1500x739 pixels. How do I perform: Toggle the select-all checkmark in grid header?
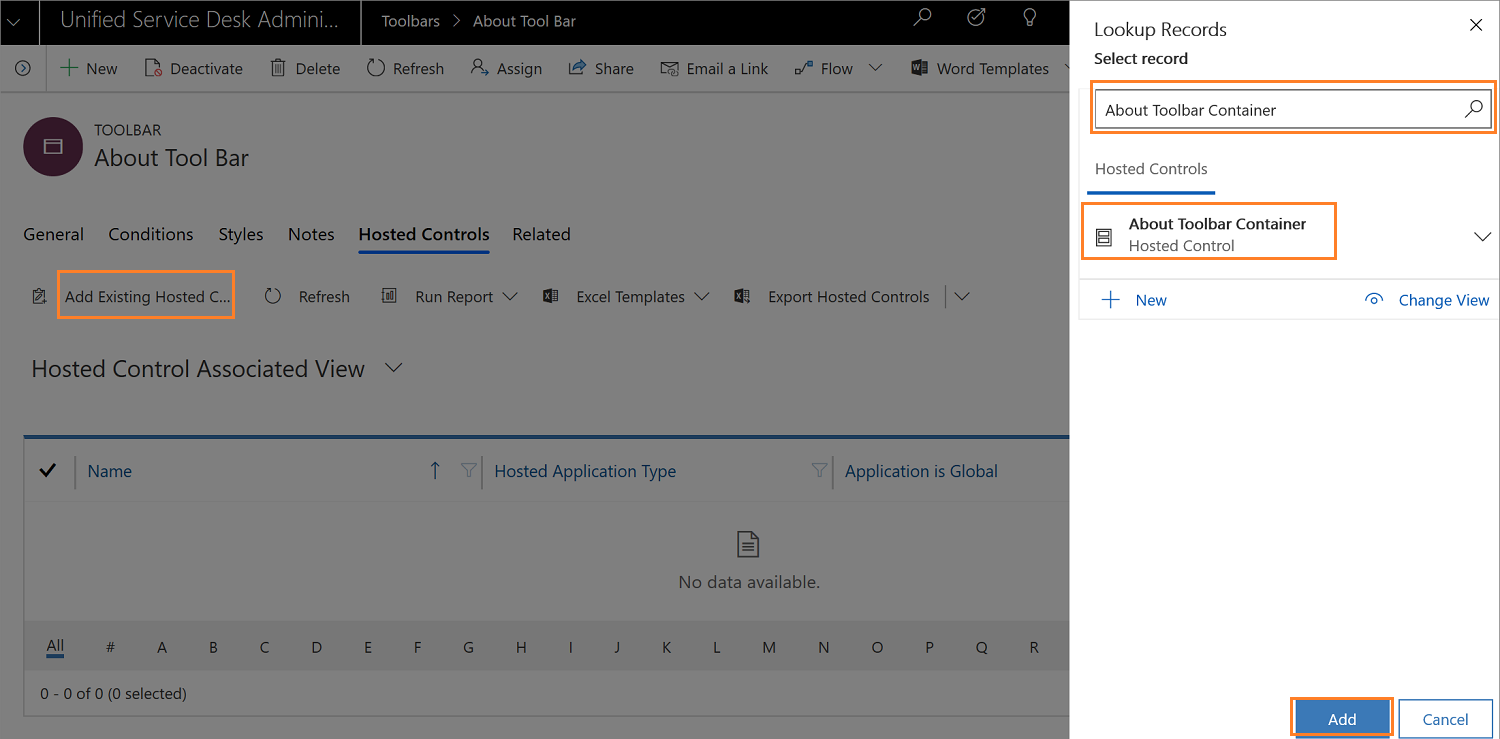click(47, 470)
